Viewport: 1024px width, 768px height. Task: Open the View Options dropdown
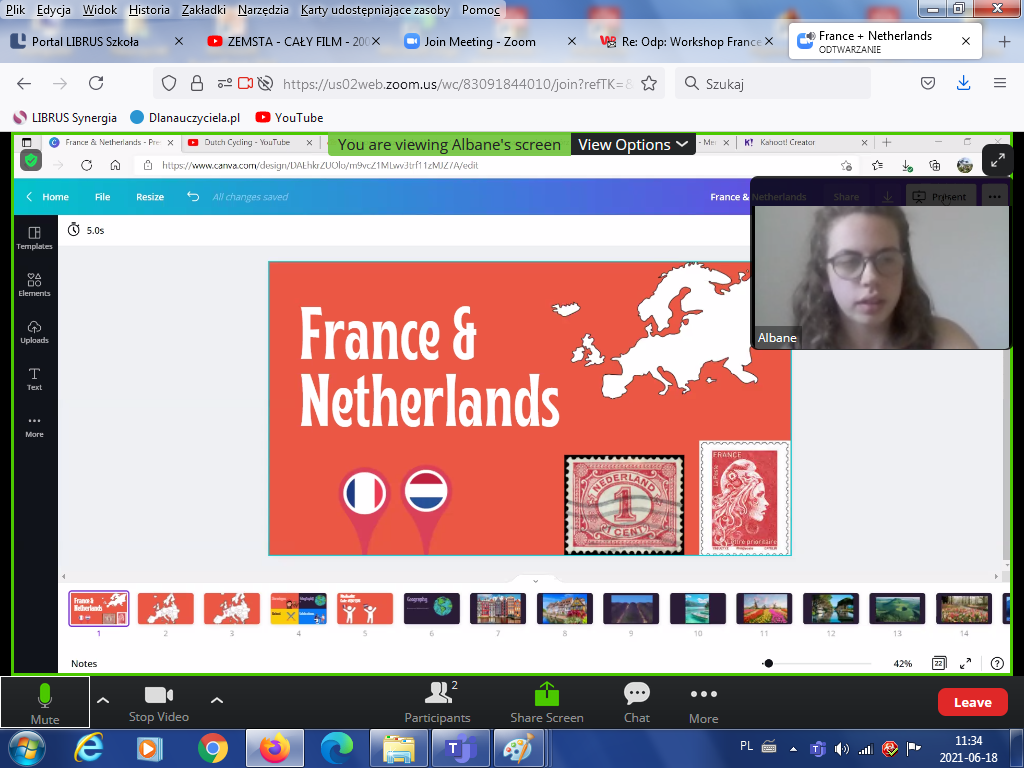point(633,144)
